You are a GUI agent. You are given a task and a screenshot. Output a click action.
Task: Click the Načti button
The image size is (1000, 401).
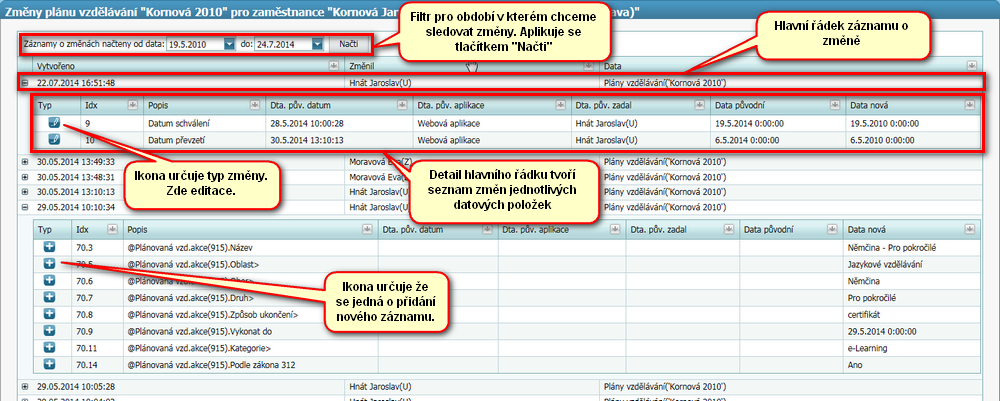(348, 44)
